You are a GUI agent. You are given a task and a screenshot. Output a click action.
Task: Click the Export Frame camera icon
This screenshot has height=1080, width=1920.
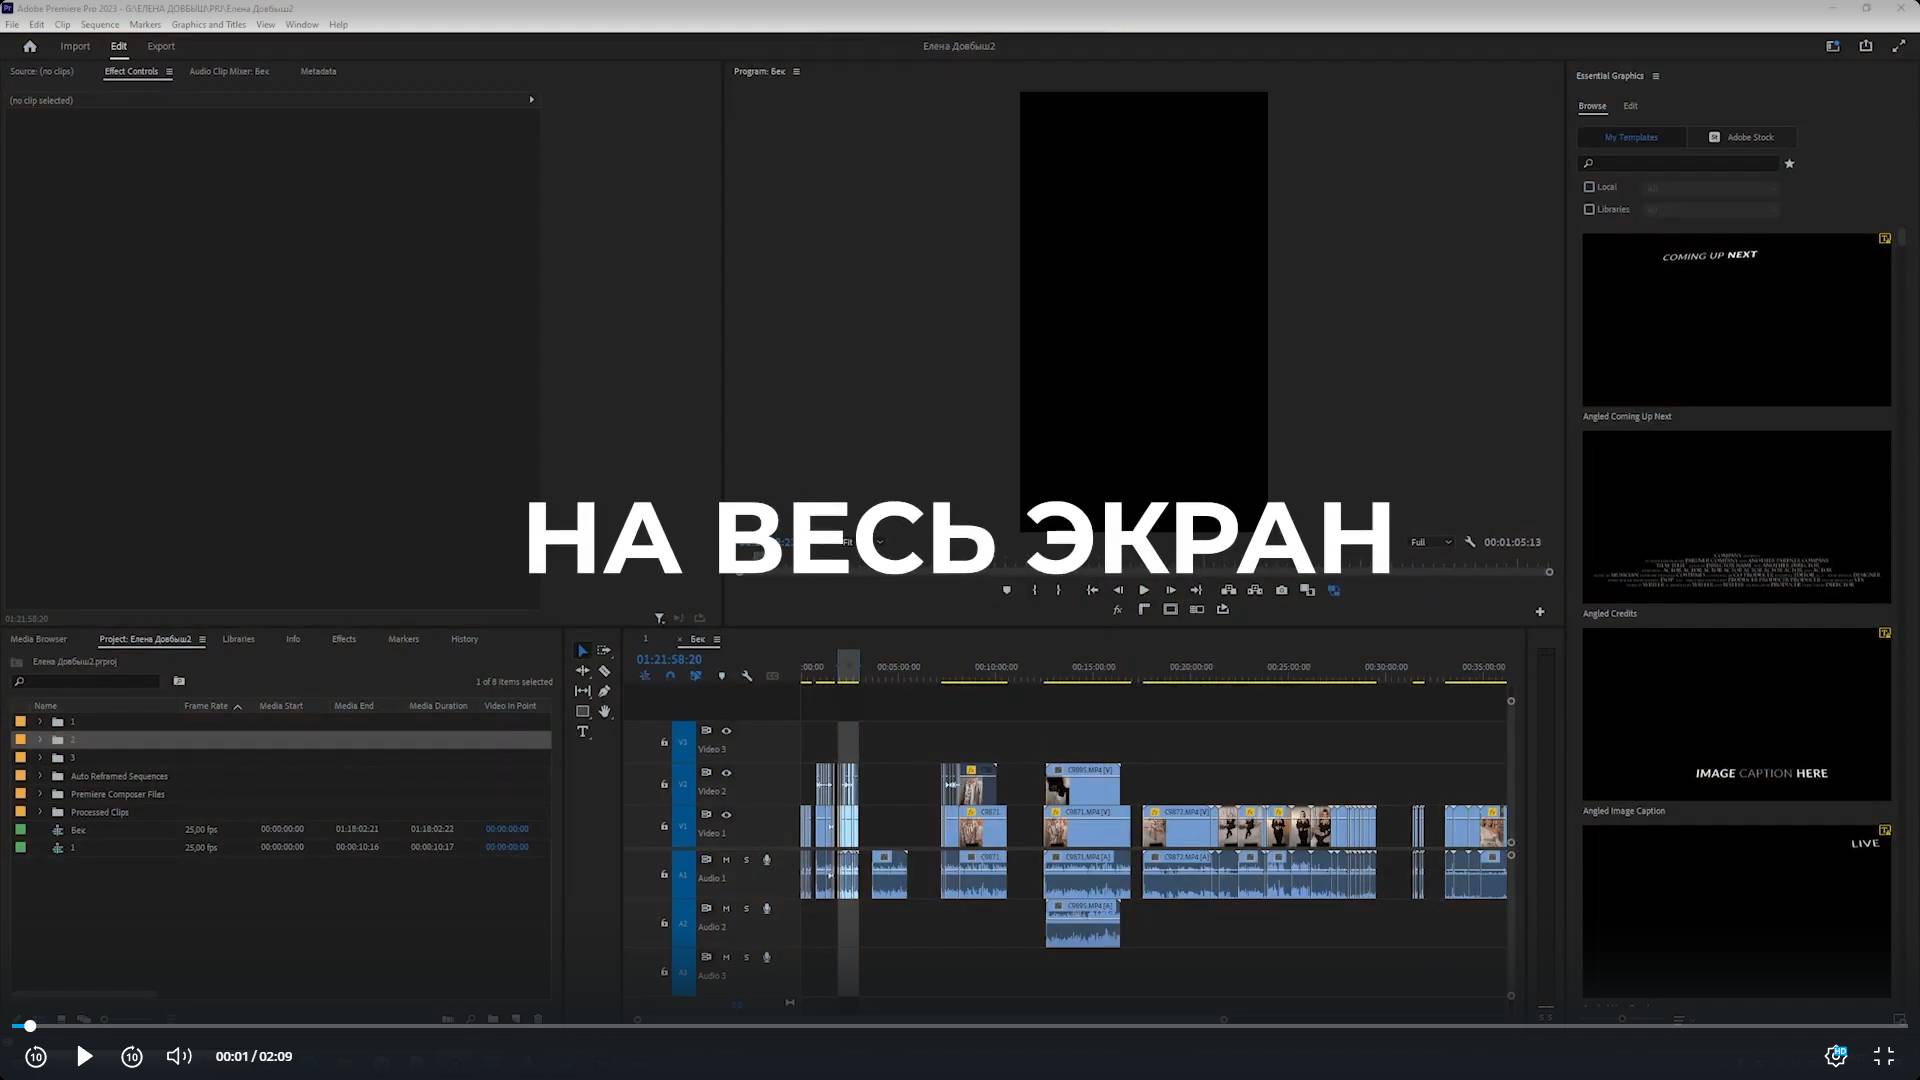click(x=1281, y=590)
